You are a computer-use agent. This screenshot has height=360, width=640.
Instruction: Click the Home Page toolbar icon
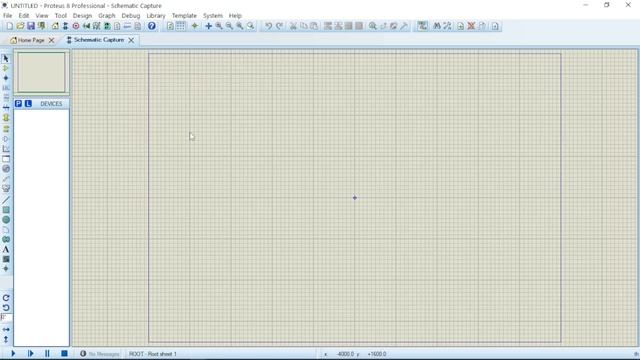(55, 26)
